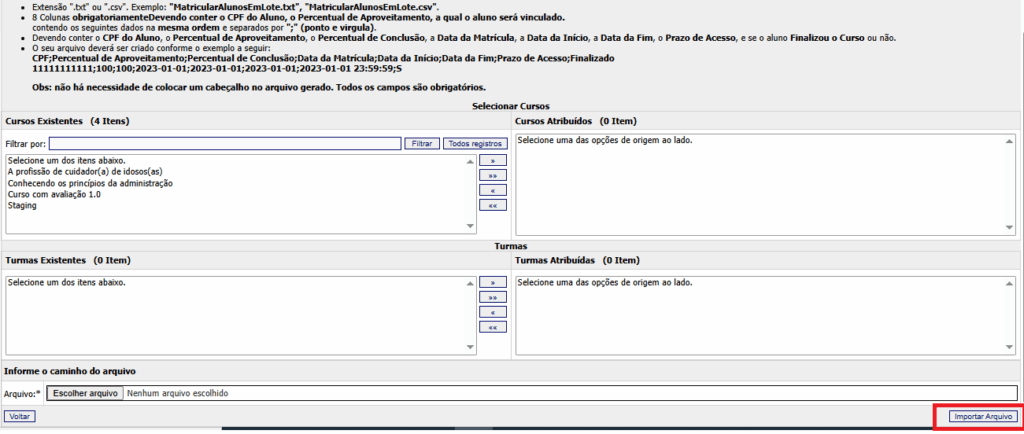Select the 'Staging' course item
1024x434 pixels.
[22, 206]
